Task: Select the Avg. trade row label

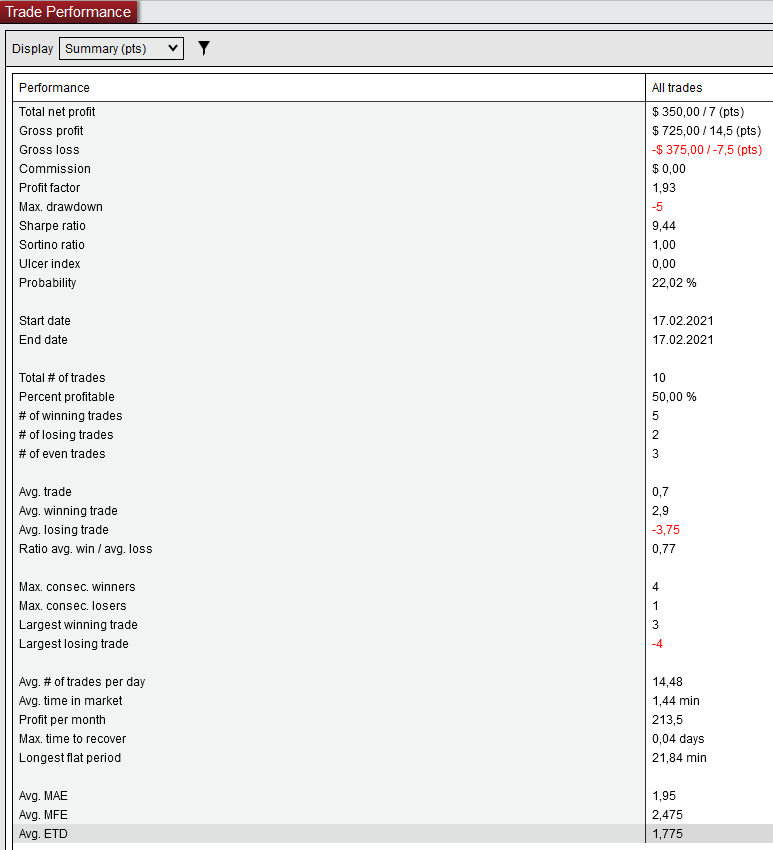Action: (45, 492)
